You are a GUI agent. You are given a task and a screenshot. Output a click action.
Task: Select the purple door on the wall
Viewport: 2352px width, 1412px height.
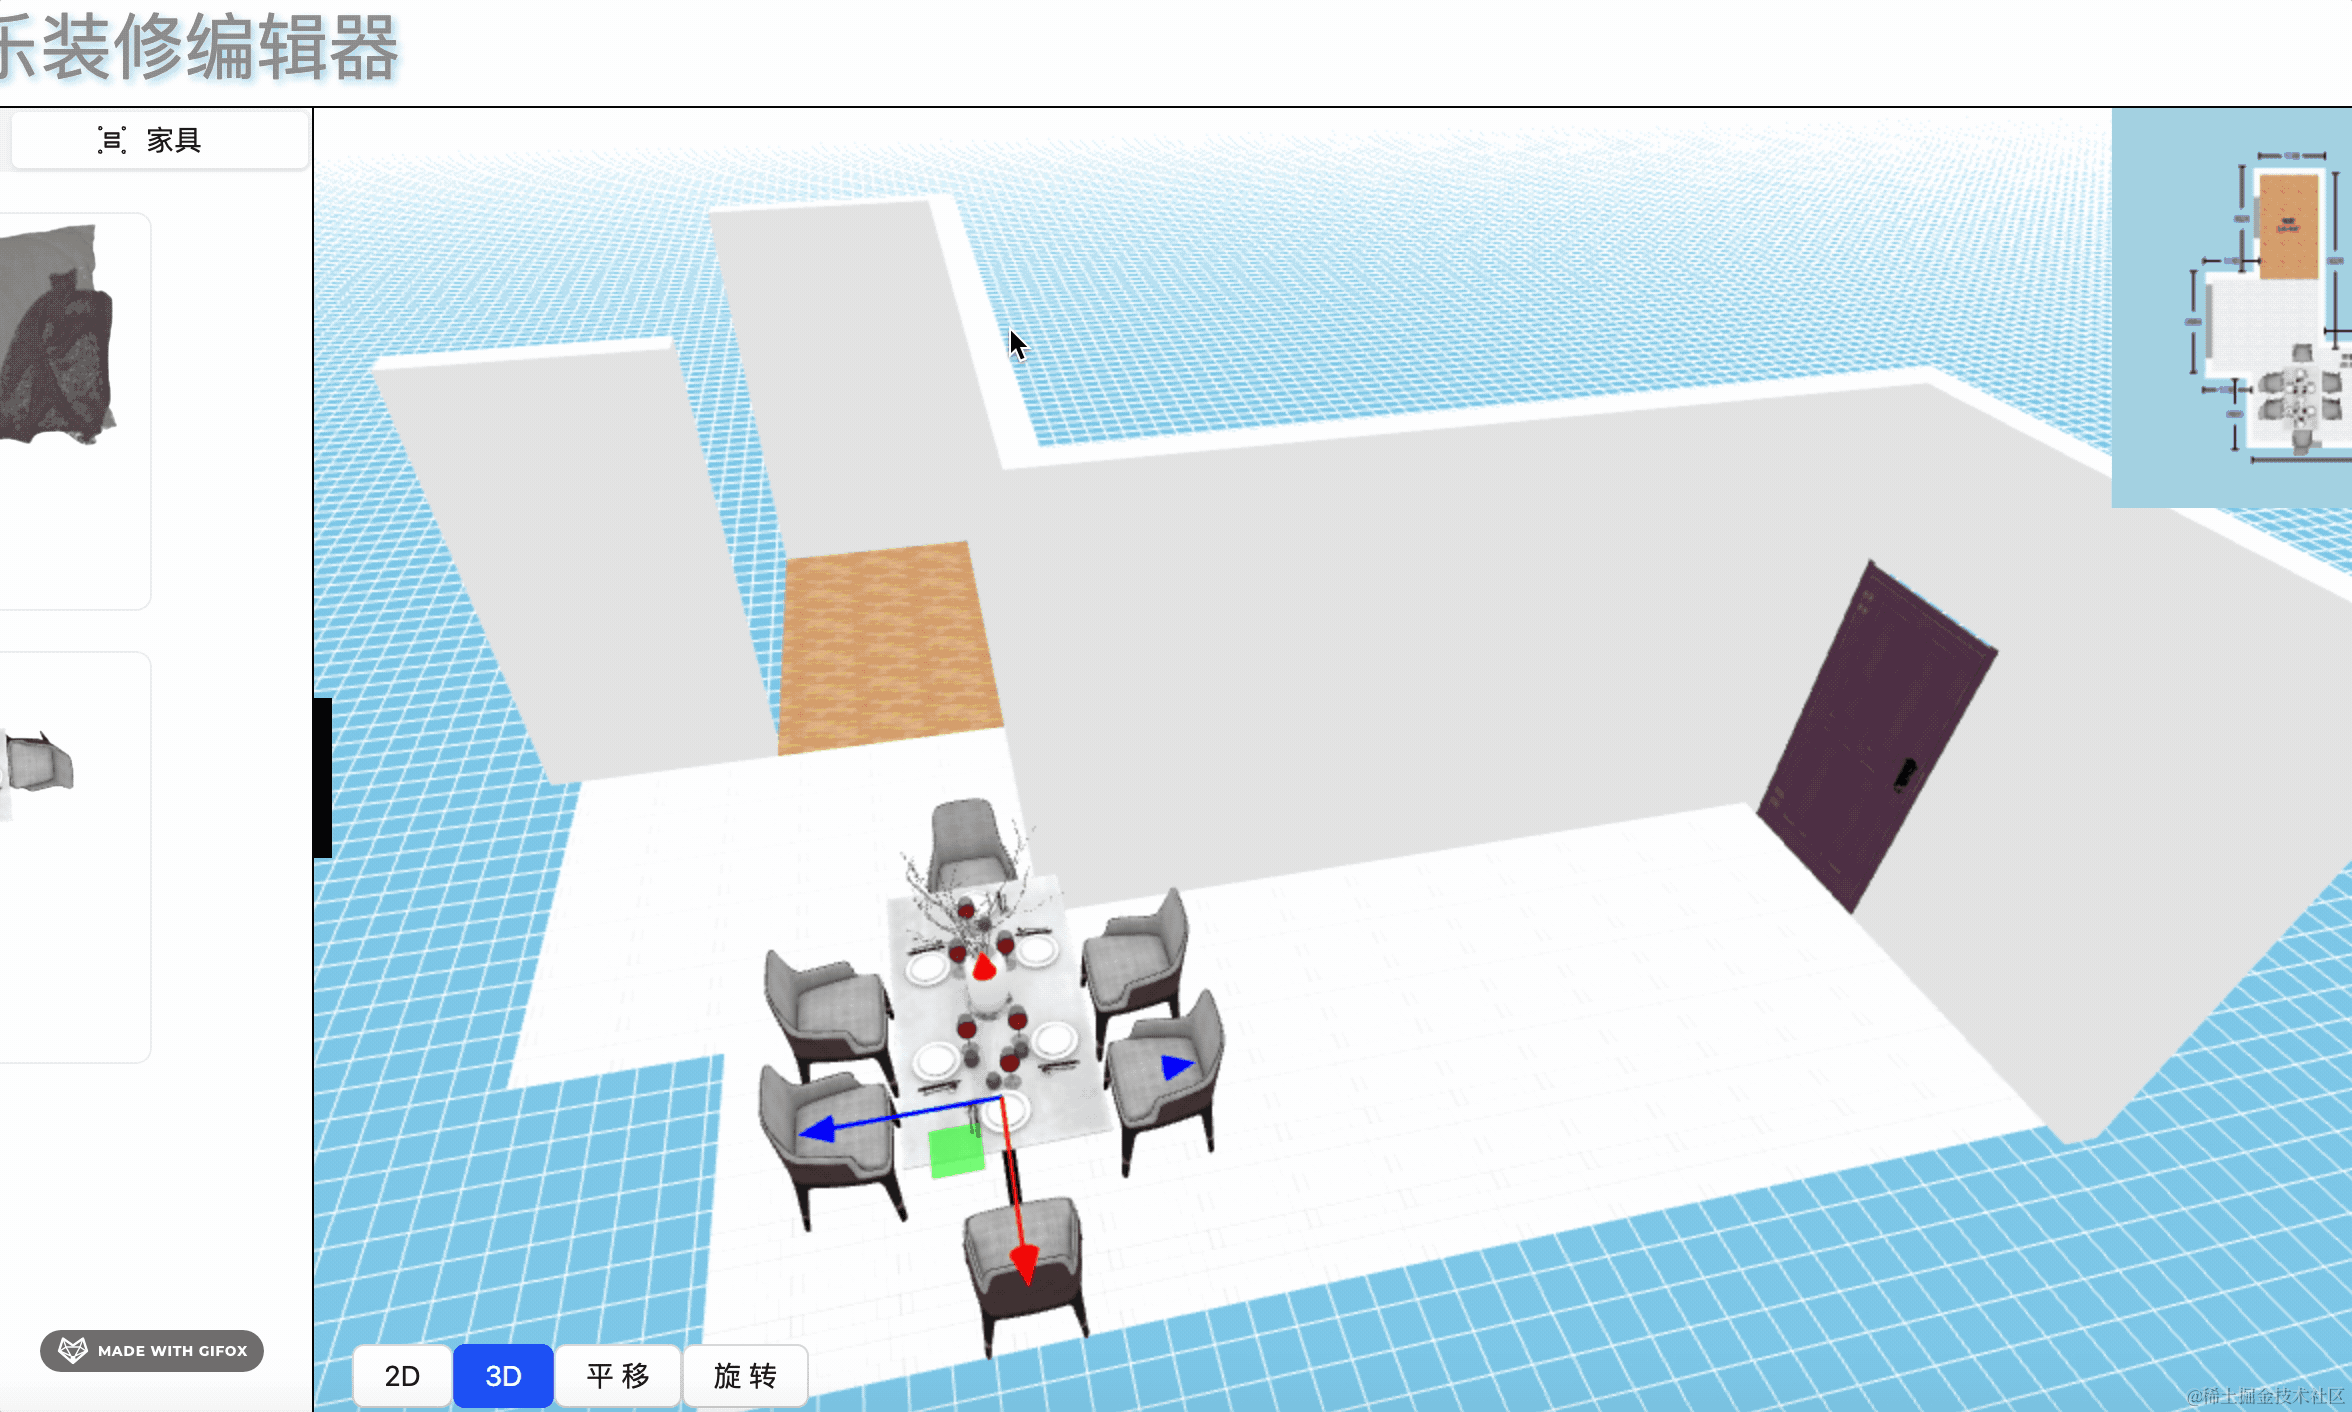point(1876,736)
